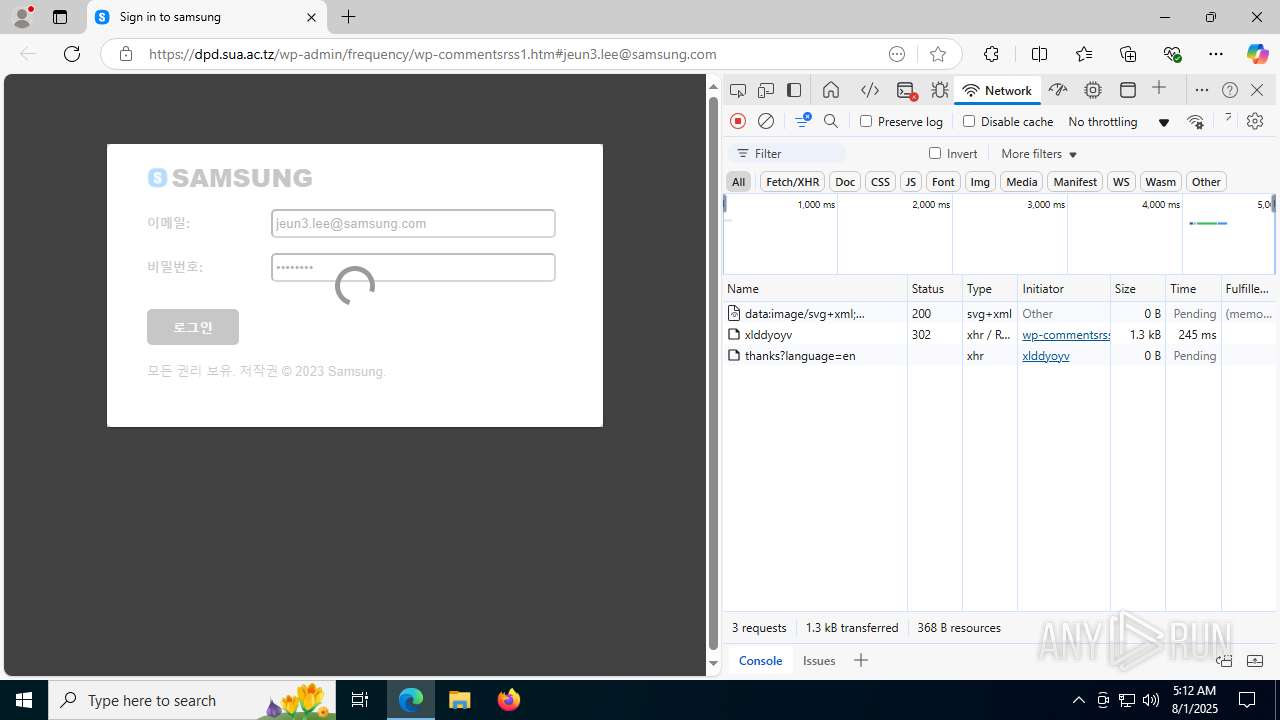Open Edge Settings and more menu
The width and height of the screenshot is (1280, 720).
pos(1215,54)
